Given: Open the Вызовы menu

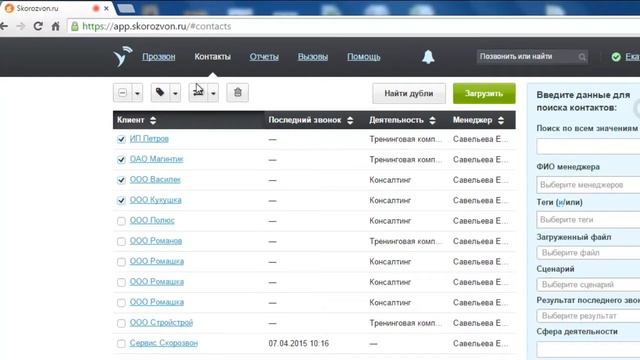Looking at the screenshot, I should pos(313,57).
